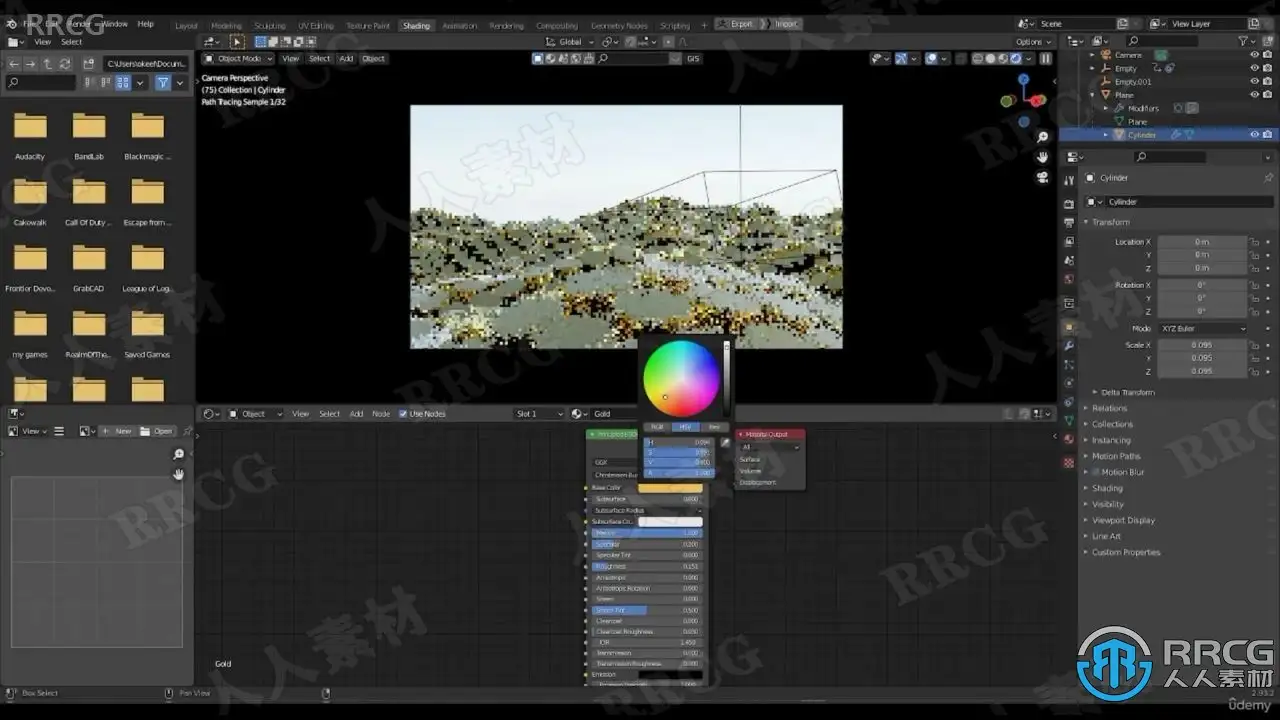Select the RGB mode in color picker
Image resolution: width=1280 pixels, height=720 pixels.
click(657, 427)
